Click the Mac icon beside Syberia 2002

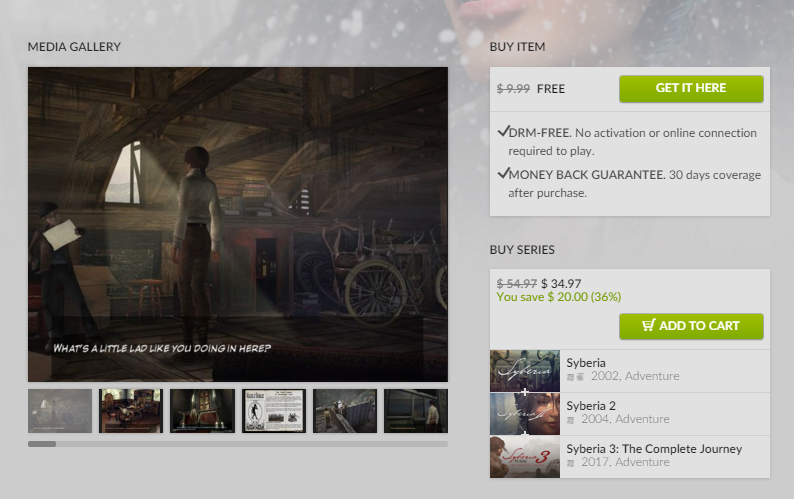pyautogui.click(x=580, y=377)
